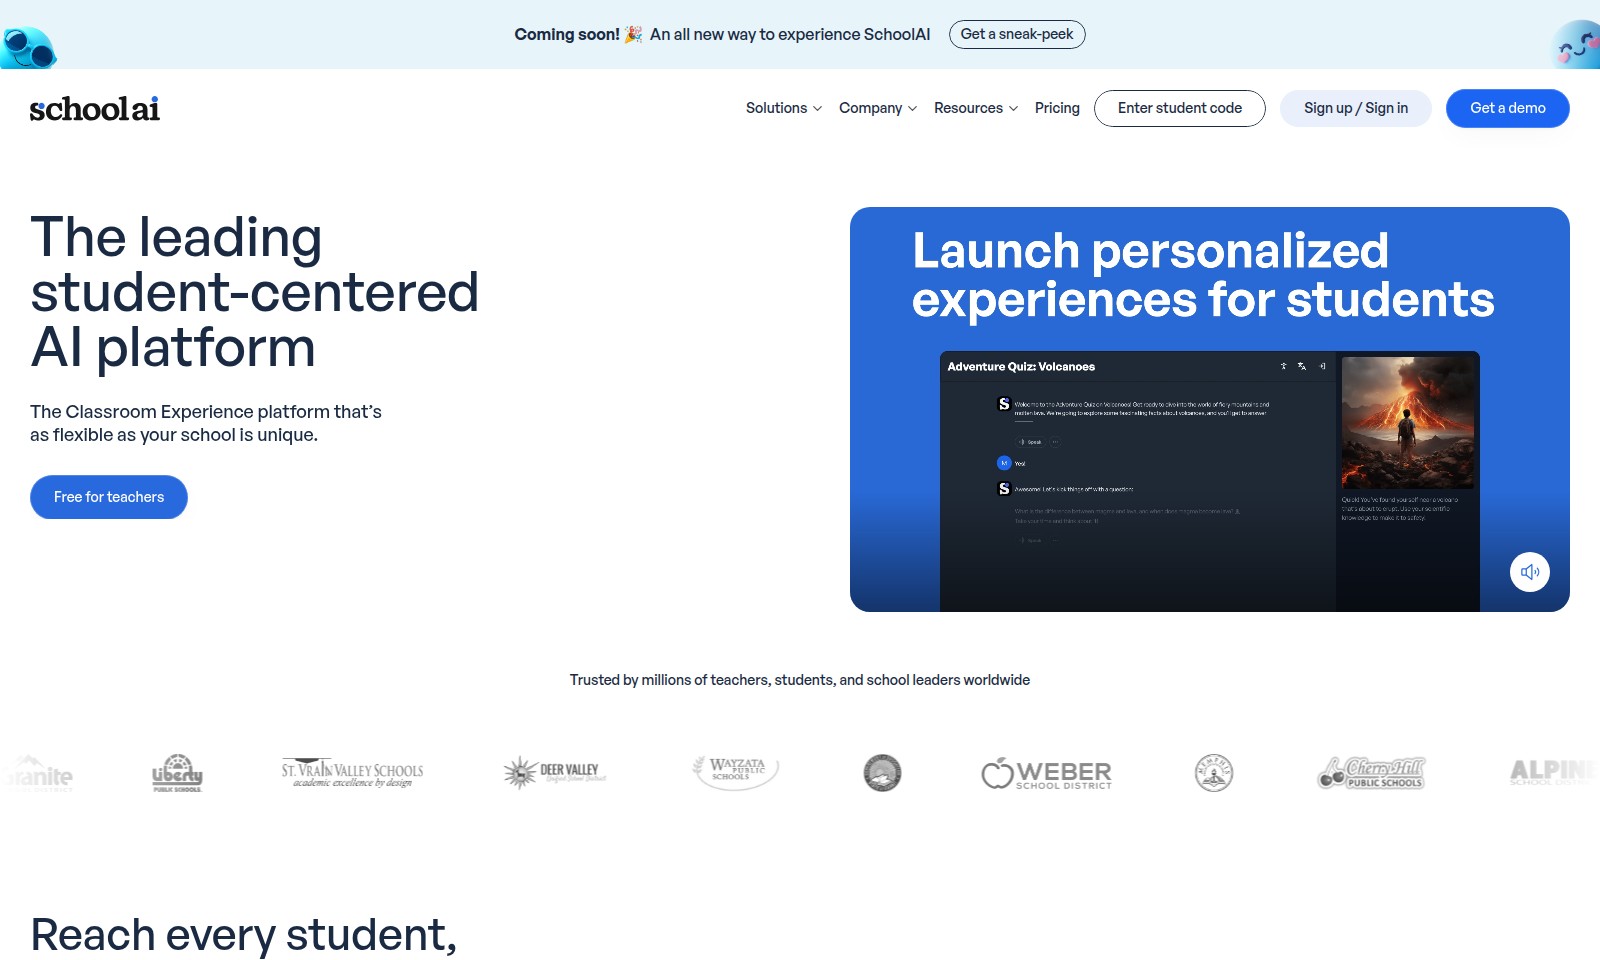
Task: Click the Cherry Hill Public Schools logo
Action: point(1371,773)
